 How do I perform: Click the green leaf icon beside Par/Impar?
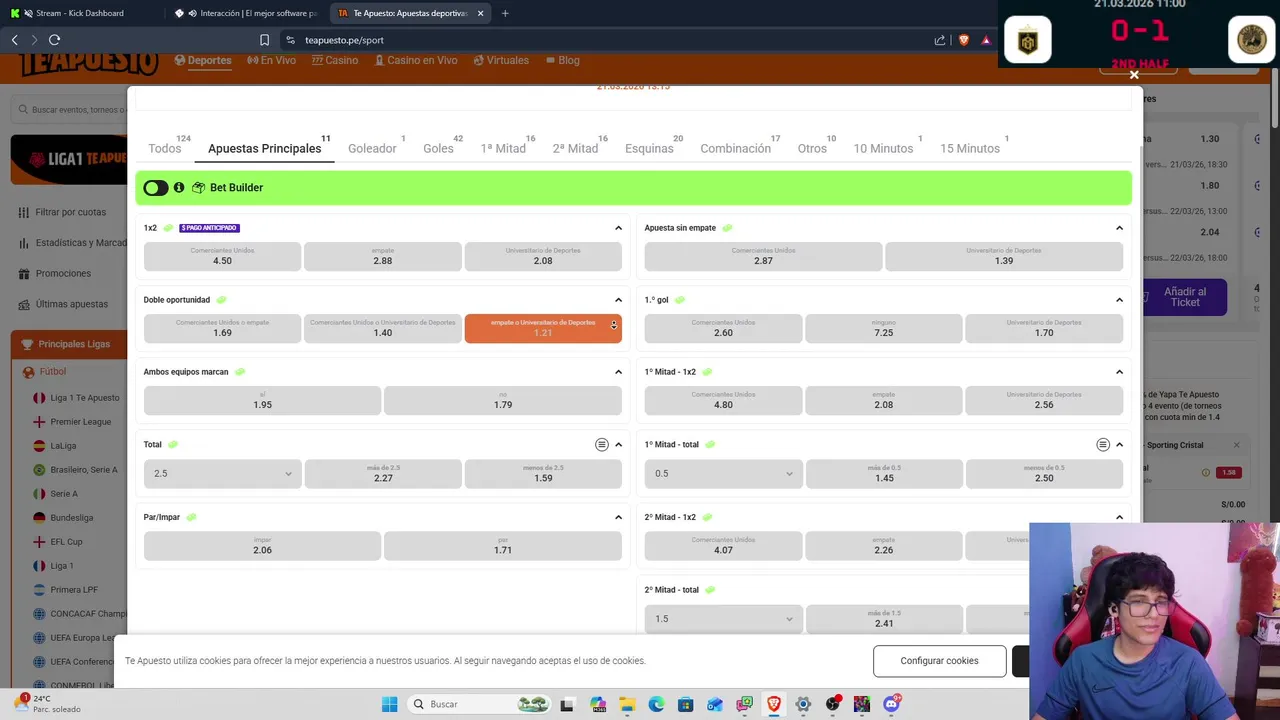coord(191,517)
